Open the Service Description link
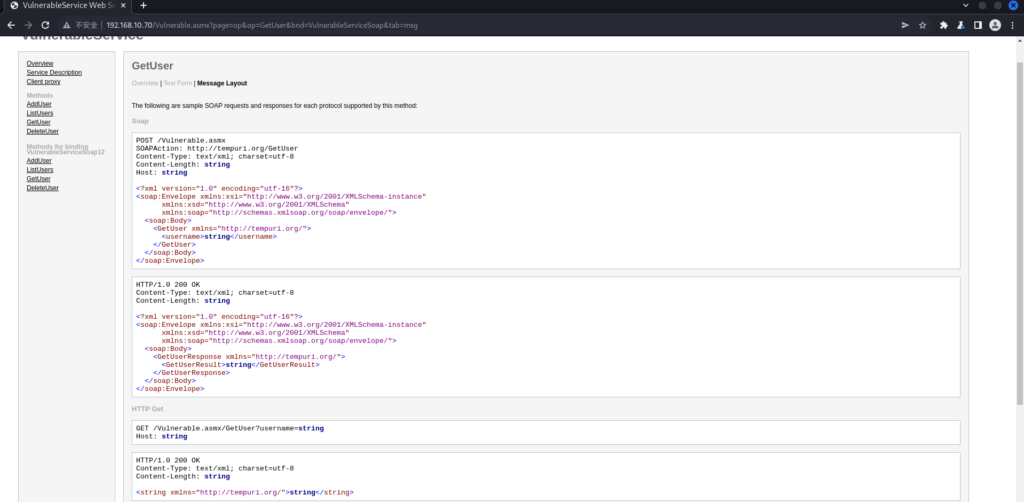Screen dimensions: 1024x502 pyautogui.click(x=54, y=72)
